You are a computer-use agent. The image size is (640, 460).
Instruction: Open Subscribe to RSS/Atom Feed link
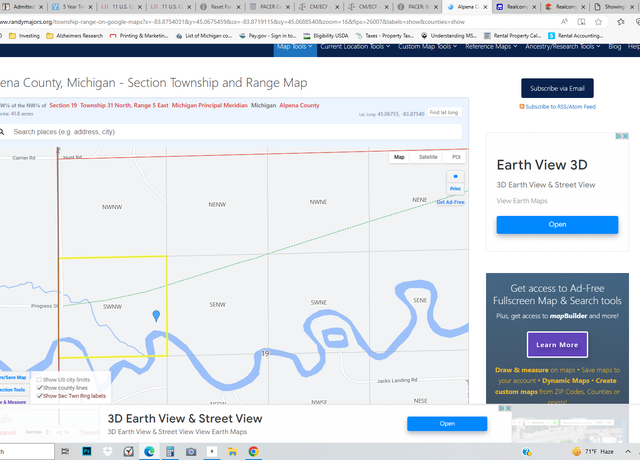click(560, 107)
